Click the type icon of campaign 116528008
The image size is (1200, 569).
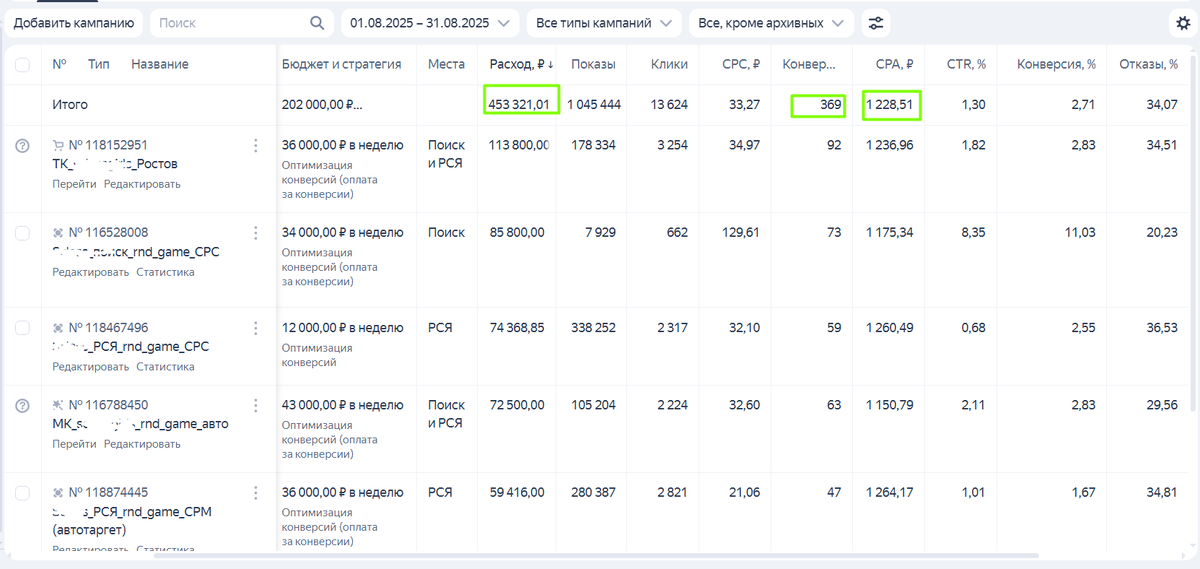pyautogui.click(x=58, y=232)
